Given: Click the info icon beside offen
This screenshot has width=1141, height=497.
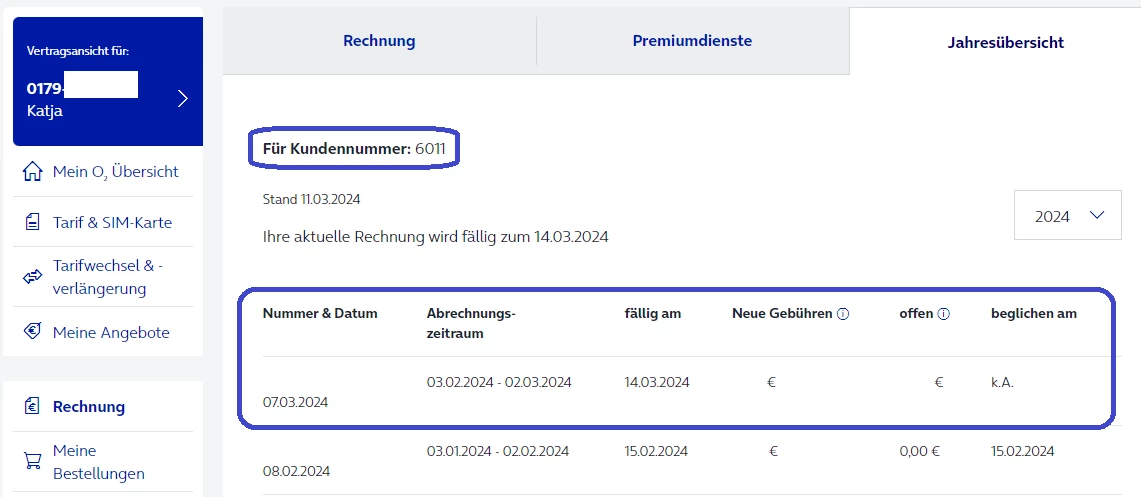Looking at the screenshot, I should [943, 314].
